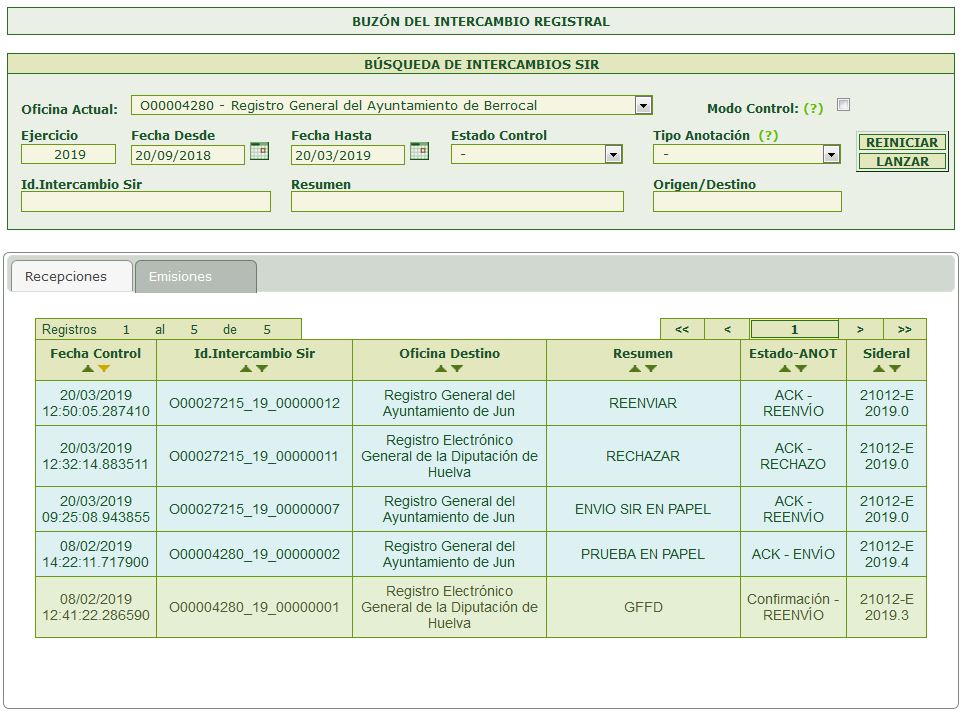Screen dimensions: 962x711
Task: Sort Sideral column descending
Action: [x=895, y=369]
